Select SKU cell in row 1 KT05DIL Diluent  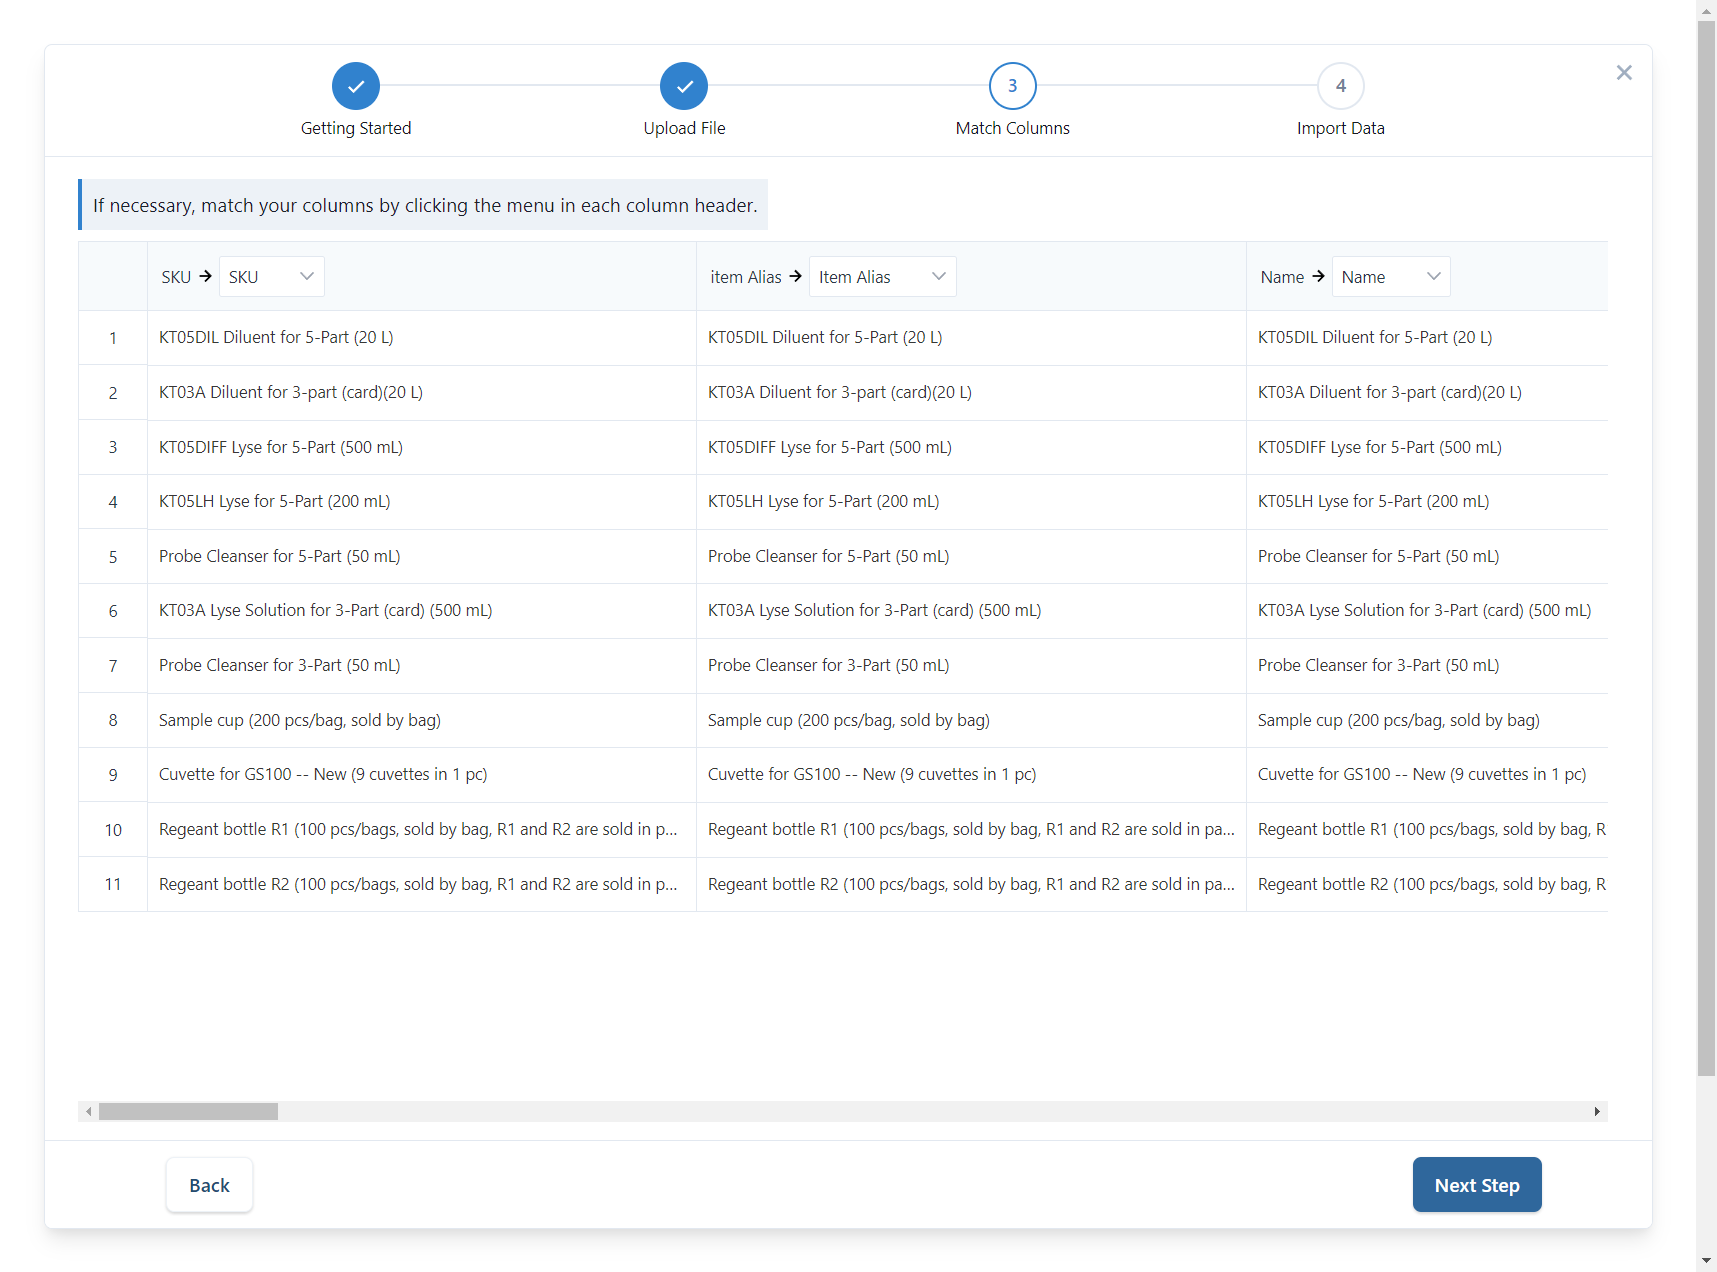tap(422, 338)
